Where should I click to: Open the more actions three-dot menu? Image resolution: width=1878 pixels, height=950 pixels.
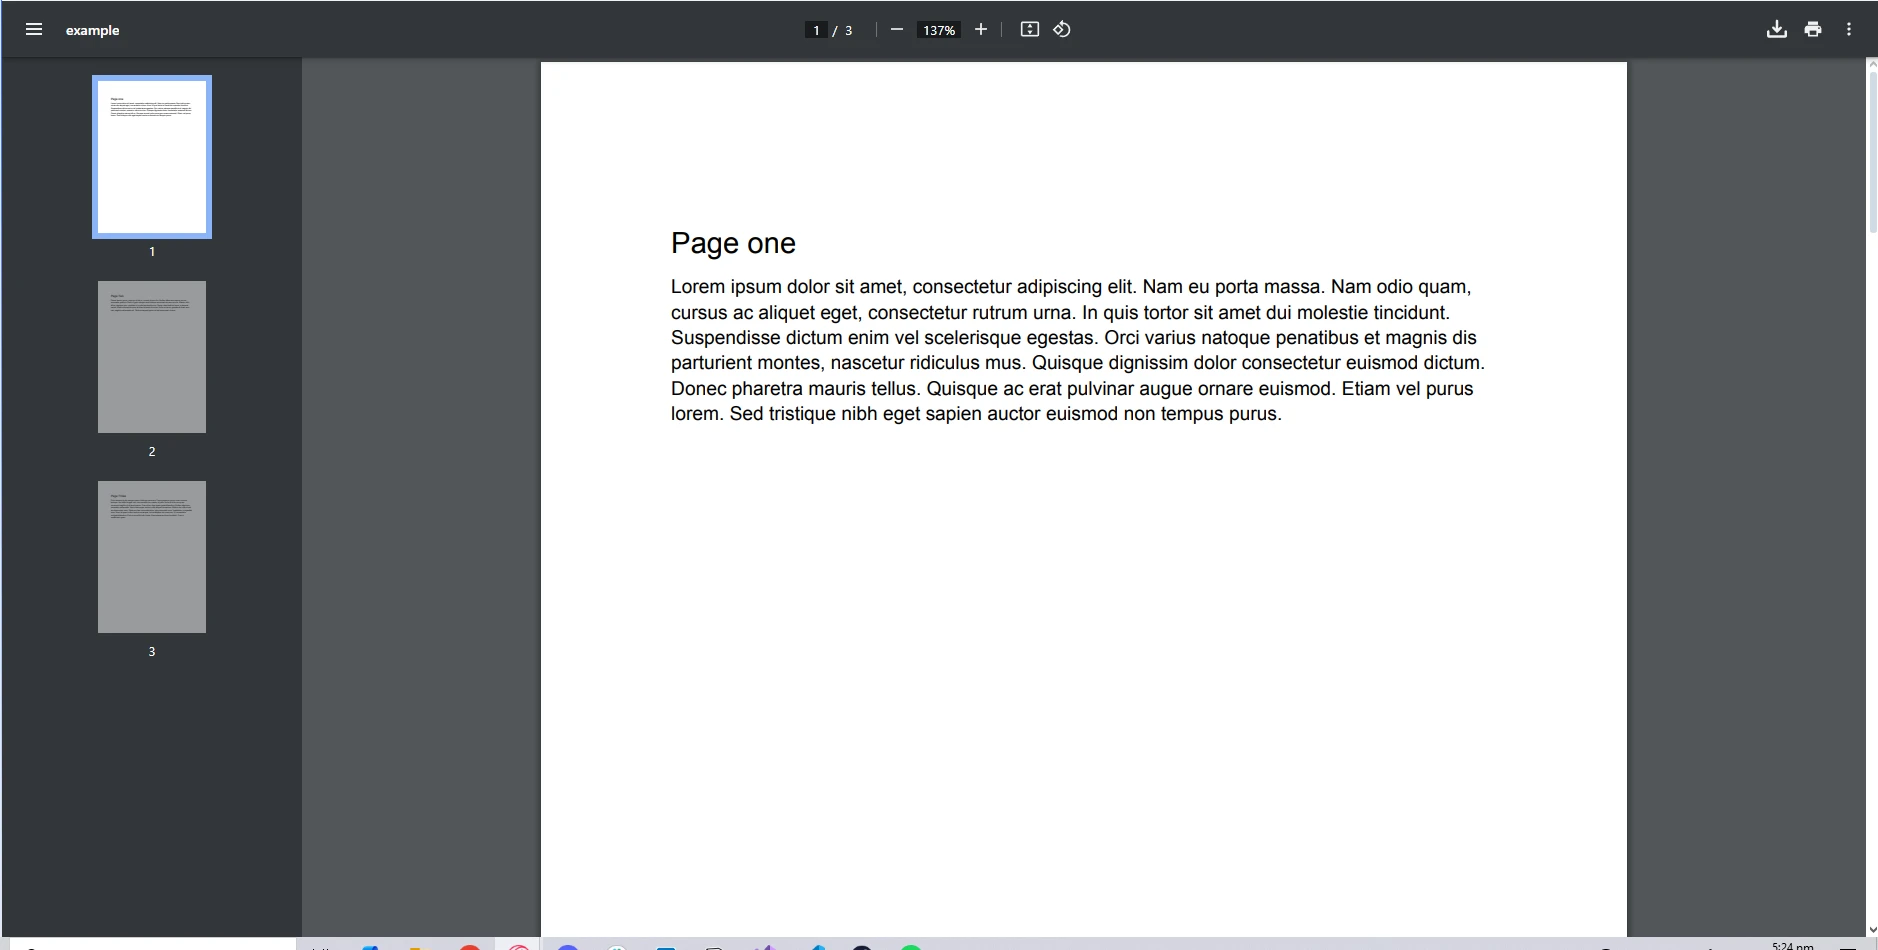click(x=1849, y=29)
